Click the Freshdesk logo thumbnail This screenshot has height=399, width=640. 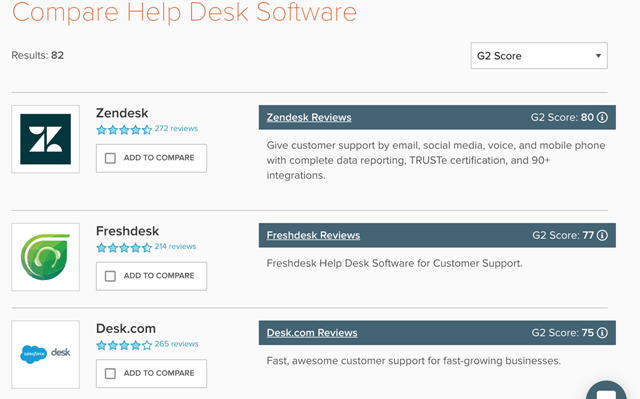pyautogui.click(x=45, y=257)
